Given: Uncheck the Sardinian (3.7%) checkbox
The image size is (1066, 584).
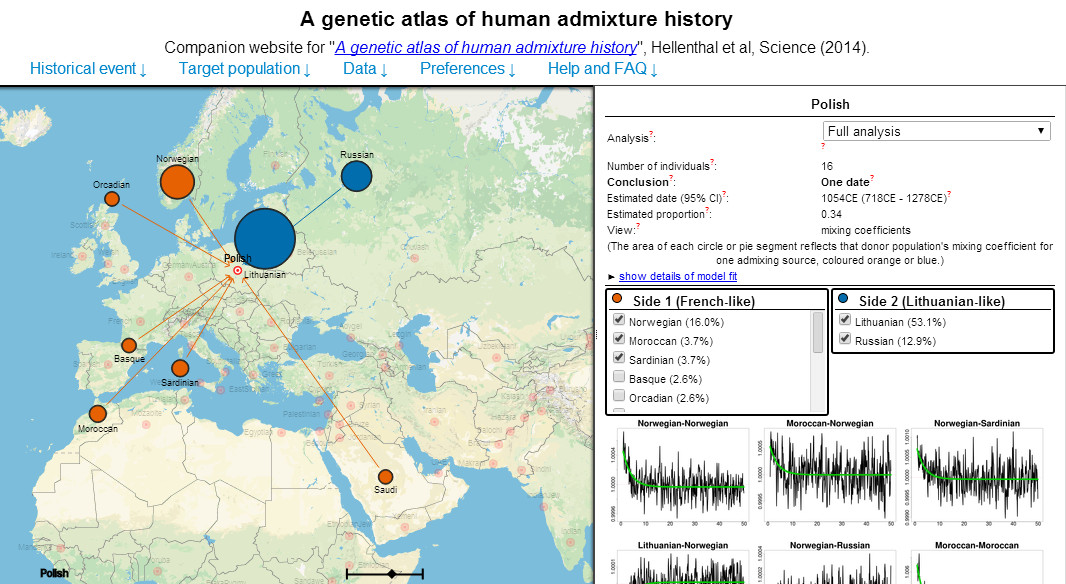Looking at the screenshot, I should coord(619,357).
